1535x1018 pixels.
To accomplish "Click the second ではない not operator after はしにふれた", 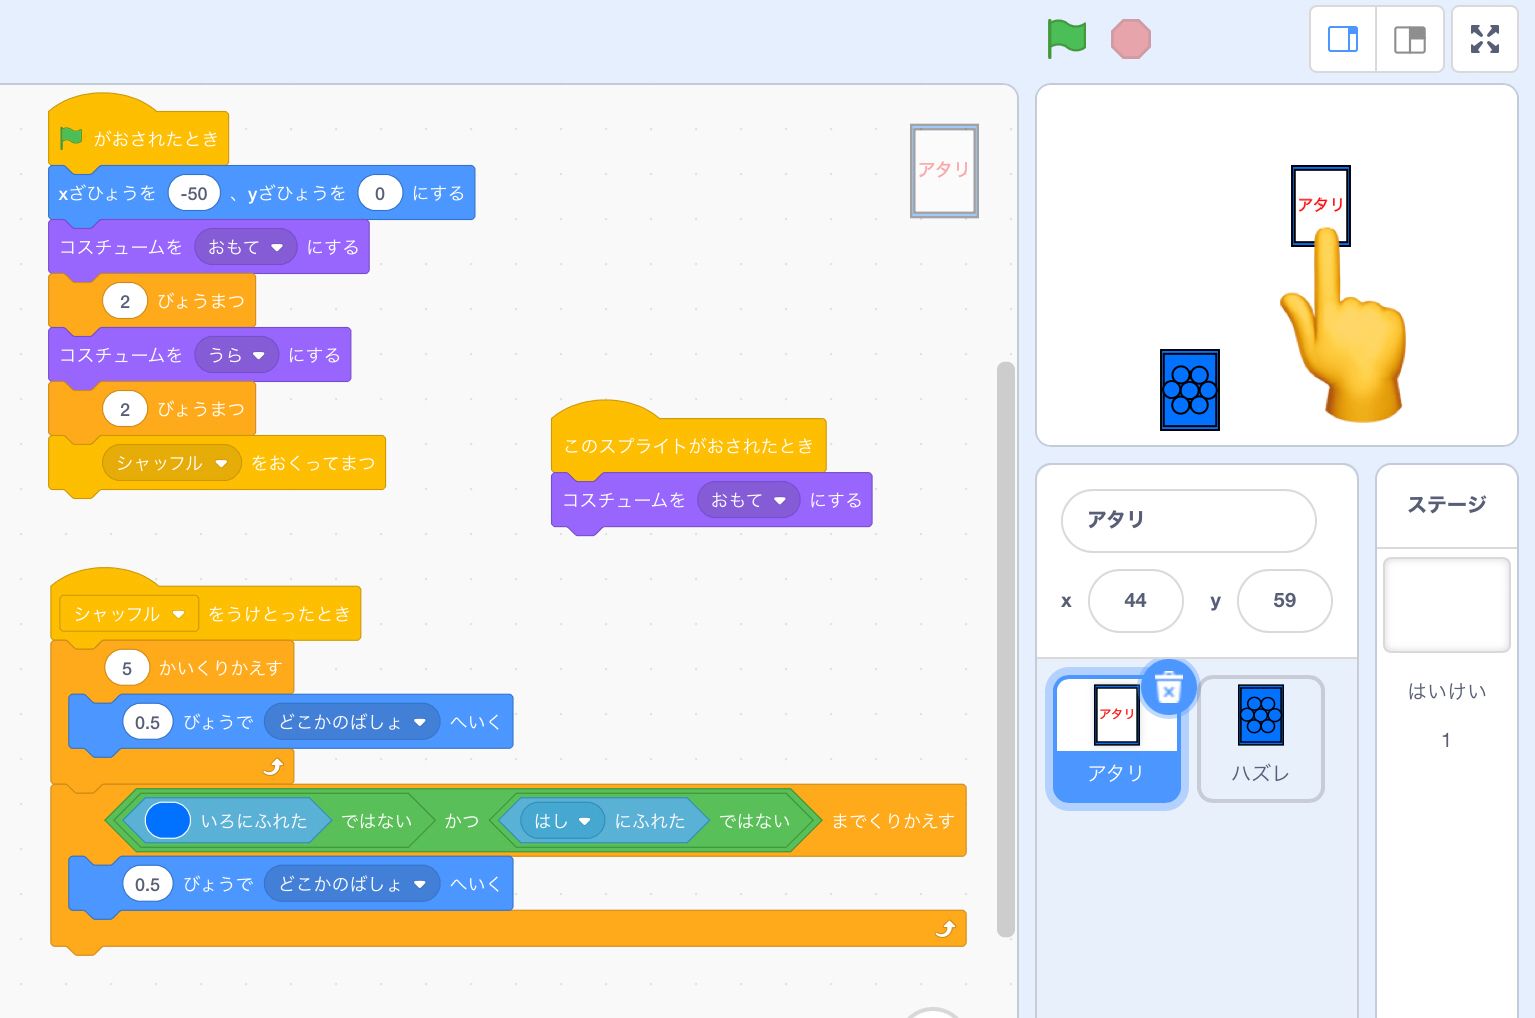I will pos(754,821).
